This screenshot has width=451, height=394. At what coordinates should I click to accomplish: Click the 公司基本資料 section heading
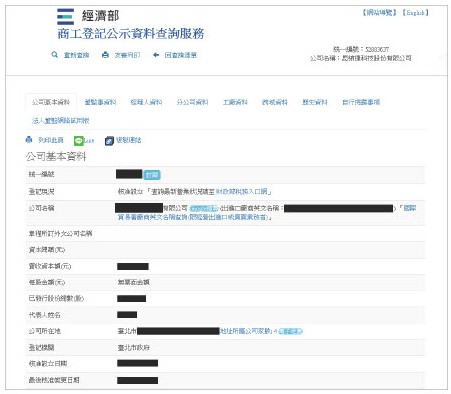56,156
